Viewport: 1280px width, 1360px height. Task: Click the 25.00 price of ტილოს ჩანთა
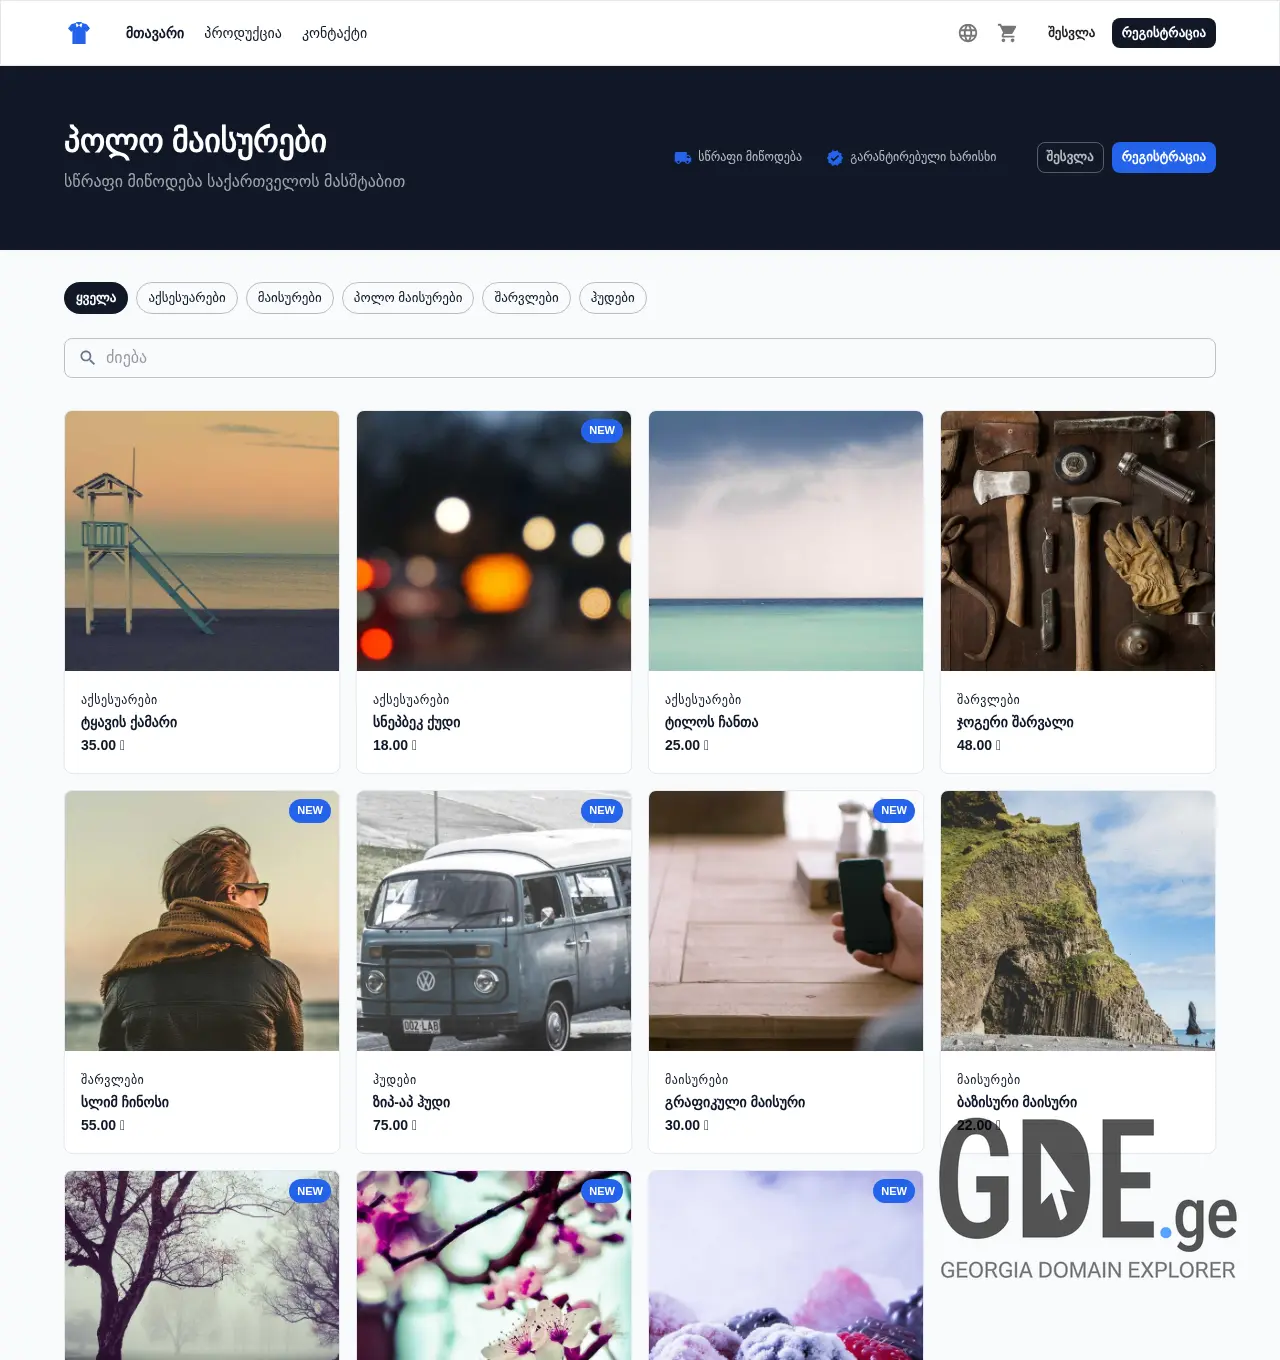coord(687,745)
